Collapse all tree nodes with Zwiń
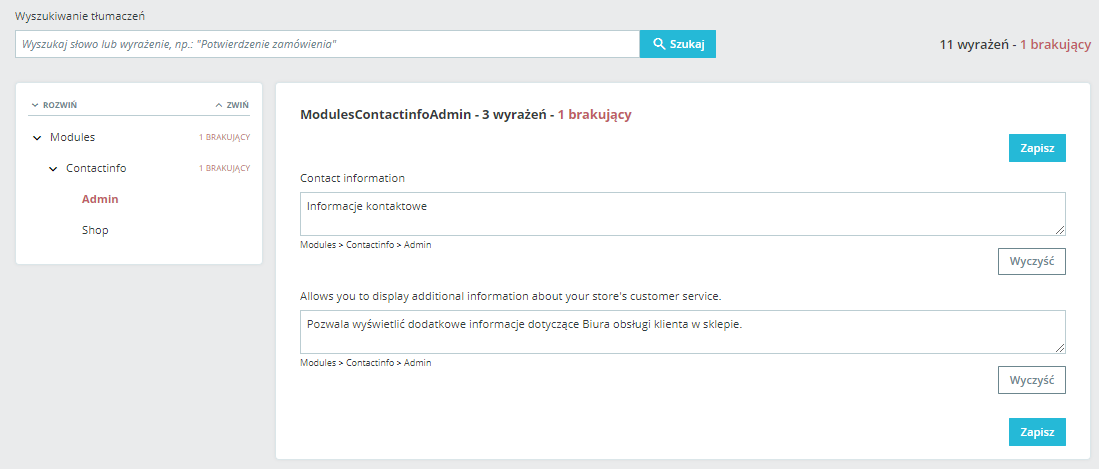 [x=232, y=104]
